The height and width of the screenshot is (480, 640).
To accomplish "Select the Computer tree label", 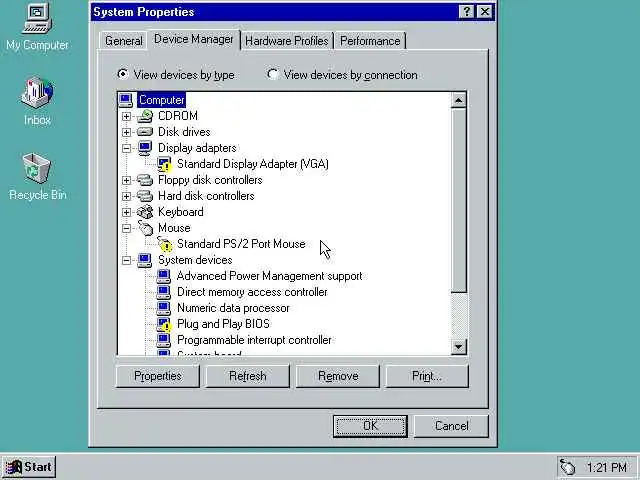I will 162,100.
